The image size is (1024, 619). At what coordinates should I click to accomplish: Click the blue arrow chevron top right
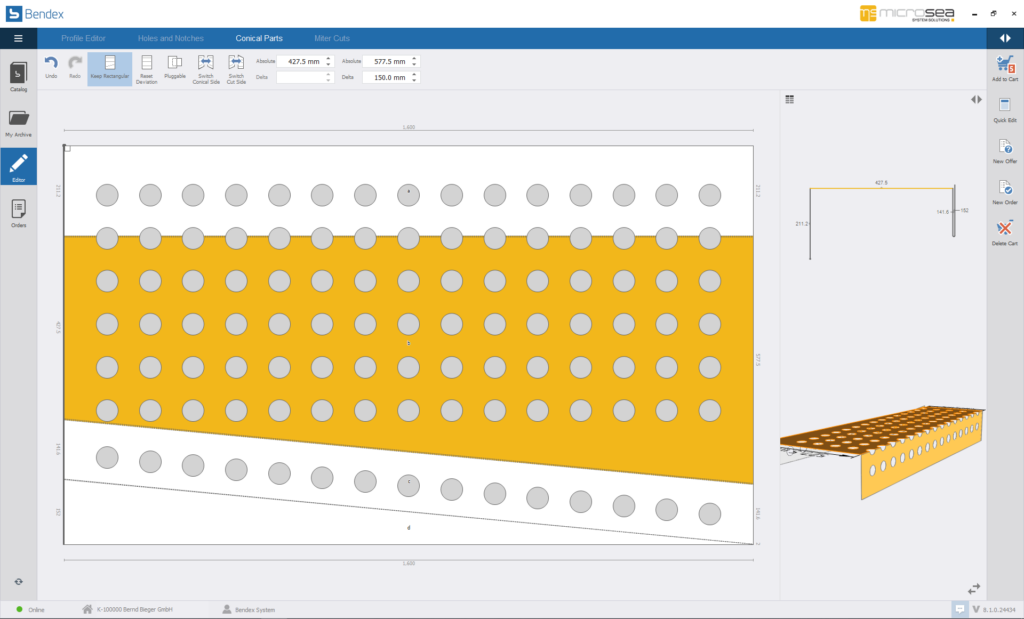pyautogui.click(x=1006, y=37)
